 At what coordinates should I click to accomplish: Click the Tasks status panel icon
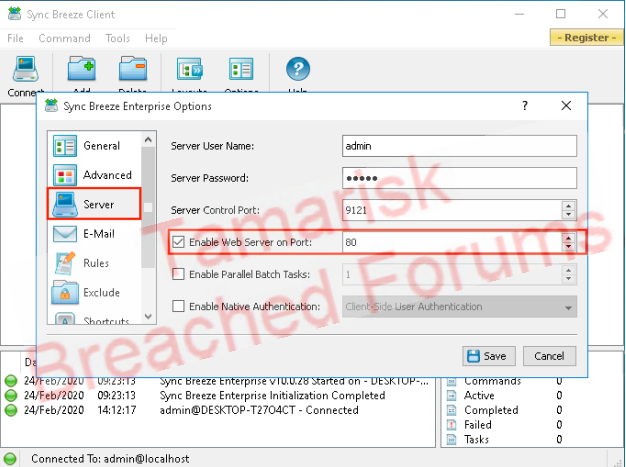452,440
